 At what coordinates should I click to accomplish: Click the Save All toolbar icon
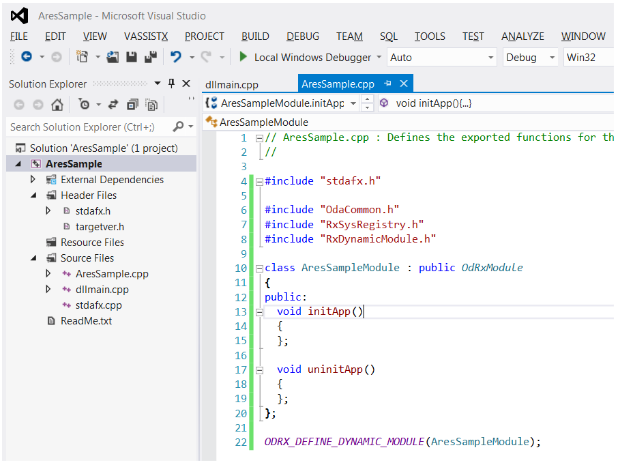[151, 57]
